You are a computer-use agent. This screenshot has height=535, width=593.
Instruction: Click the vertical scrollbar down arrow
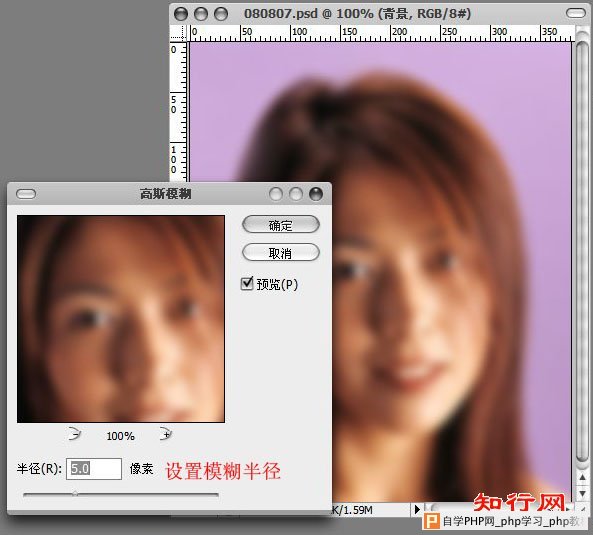click(x=582, y=493)
